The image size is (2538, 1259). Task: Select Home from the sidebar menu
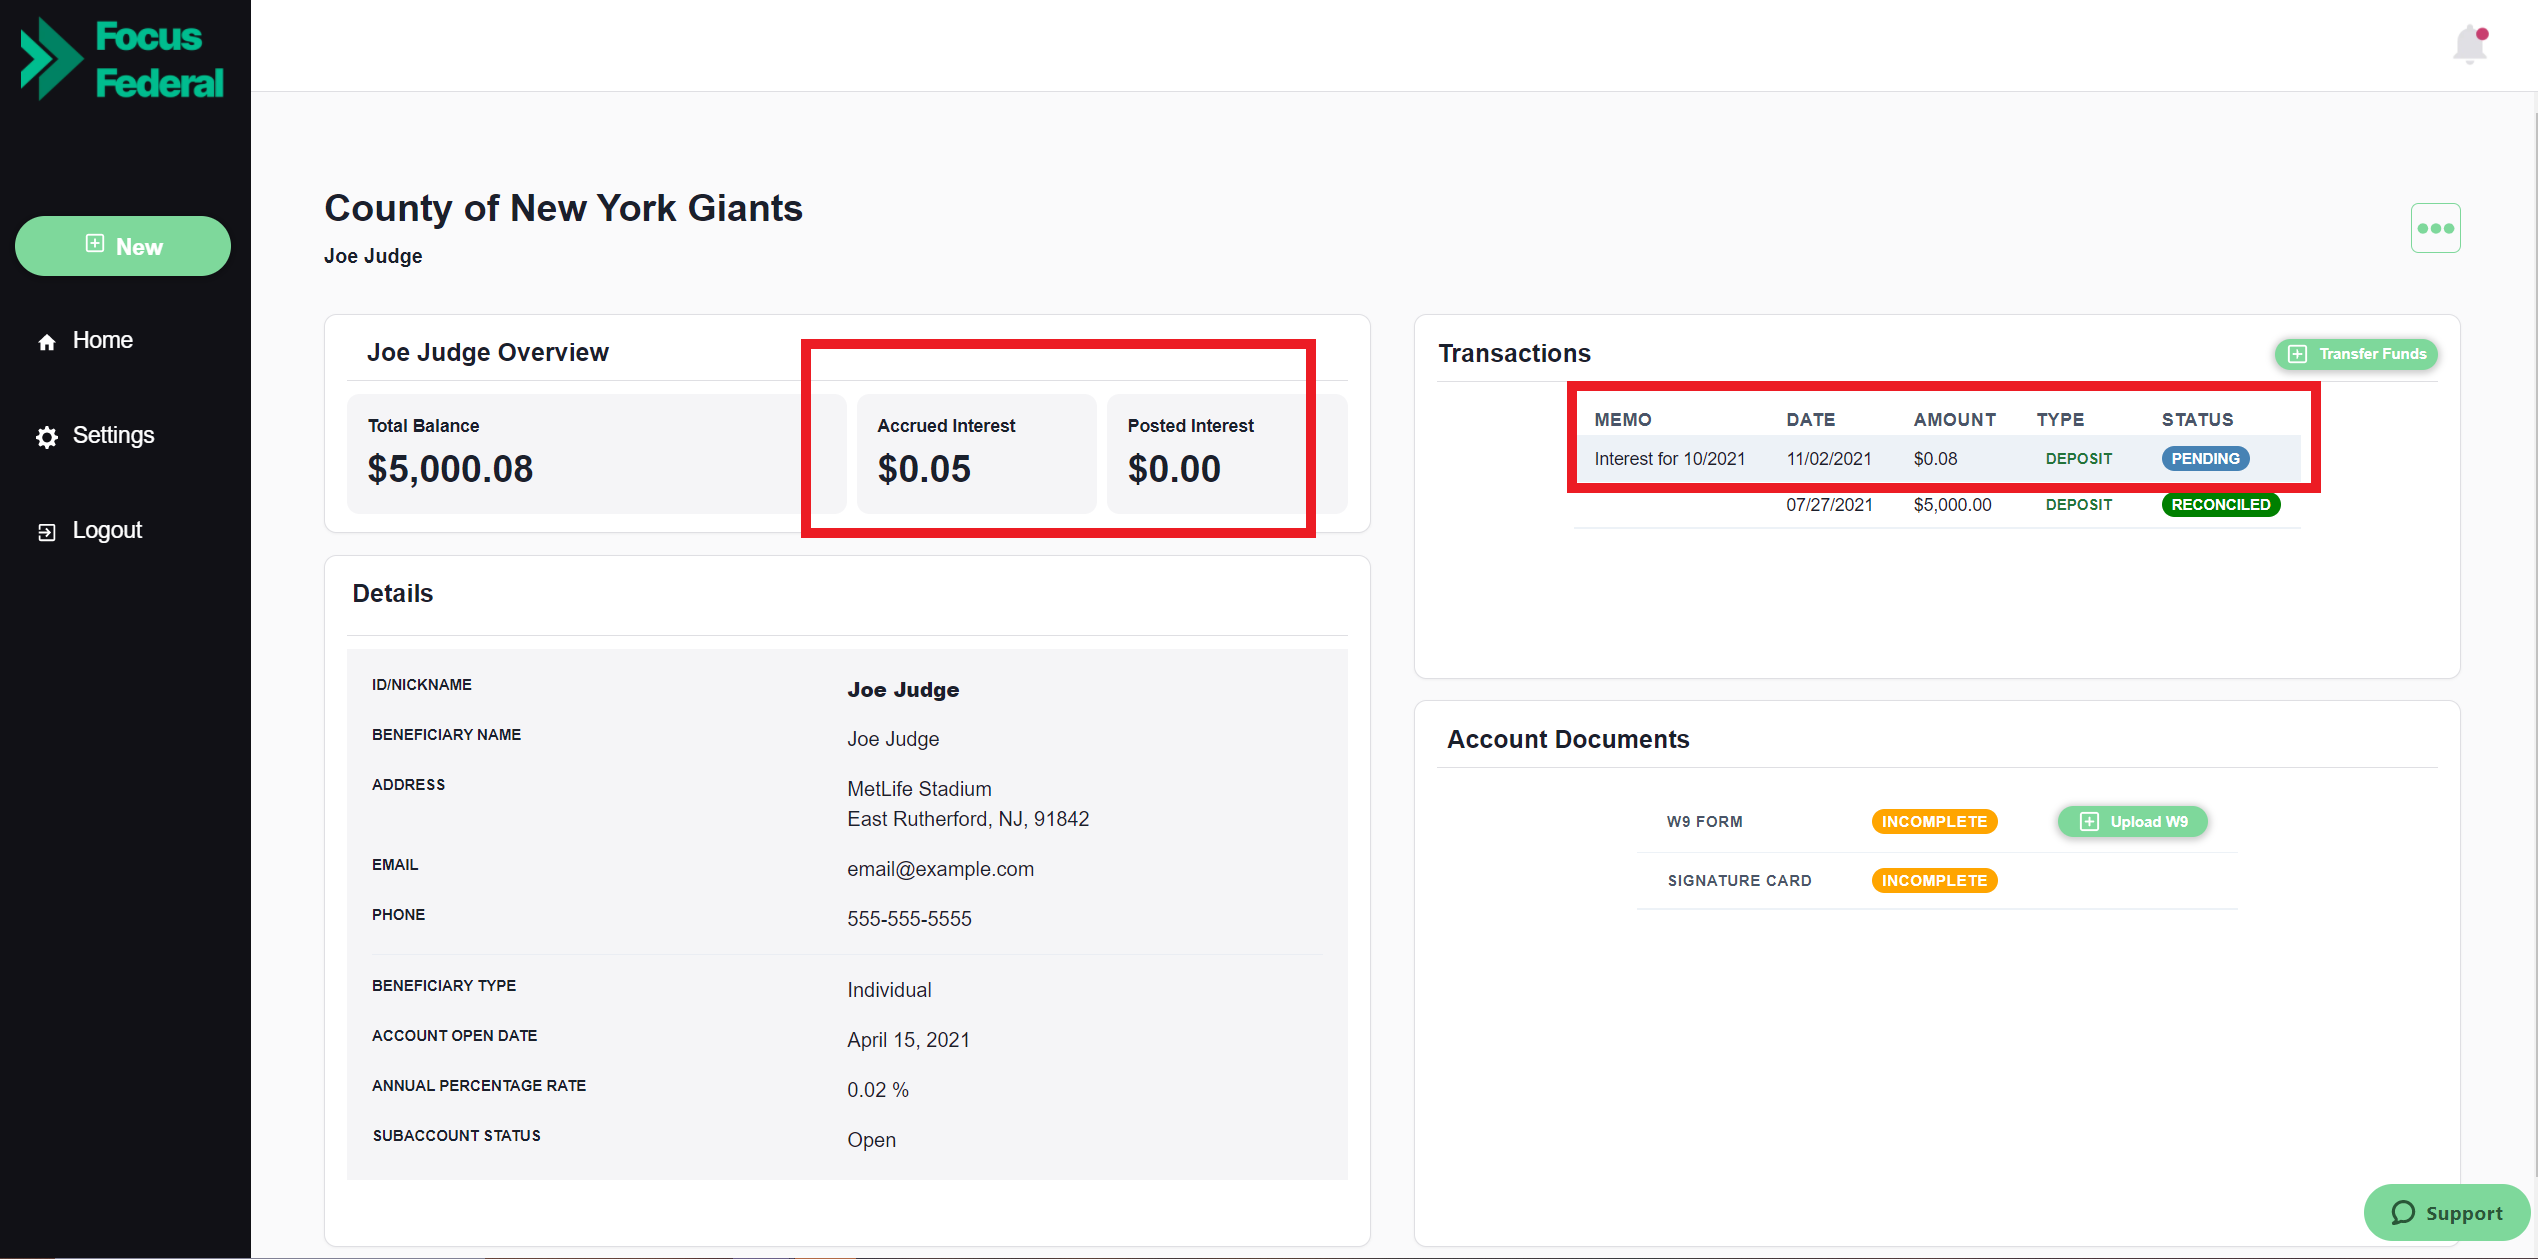click(x=102, y=340)
